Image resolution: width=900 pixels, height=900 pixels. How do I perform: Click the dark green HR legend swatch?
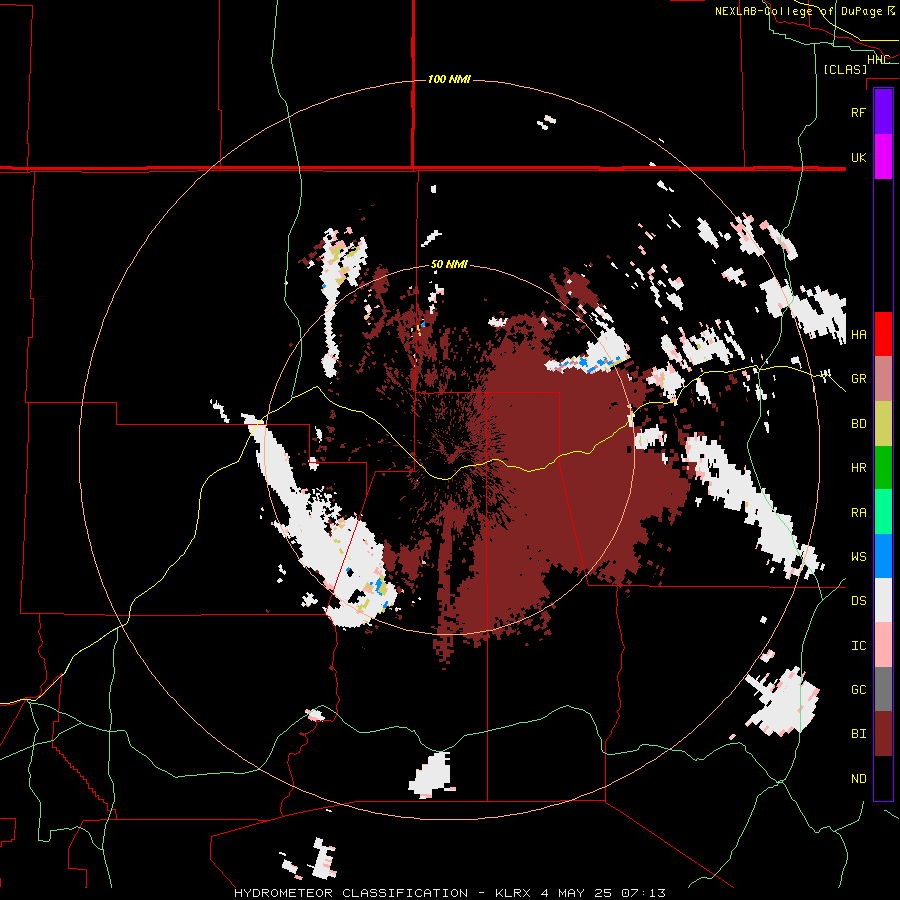[883, 468]
